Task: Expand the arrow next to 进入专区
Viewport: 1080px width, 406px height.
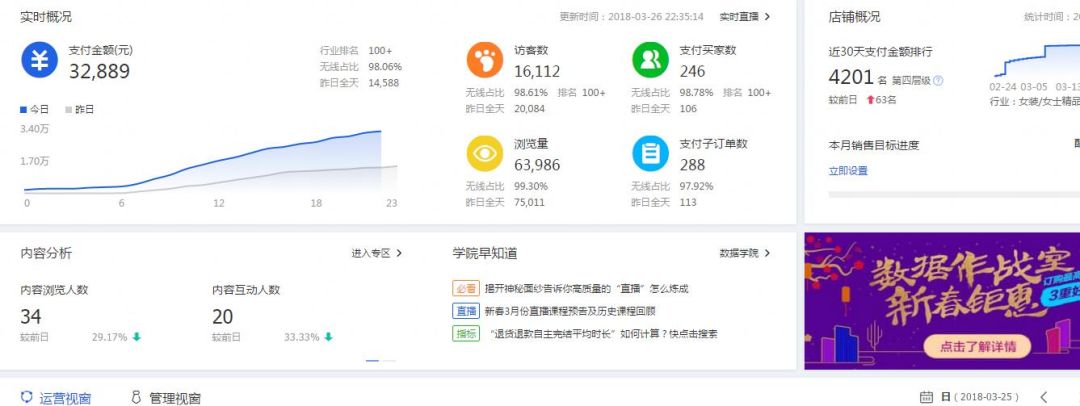Action: click(x=399, y=254)
